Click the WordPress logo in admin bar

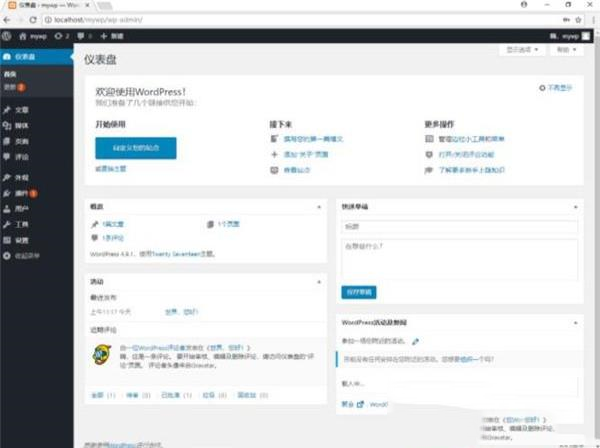click(x=7, y=35)
